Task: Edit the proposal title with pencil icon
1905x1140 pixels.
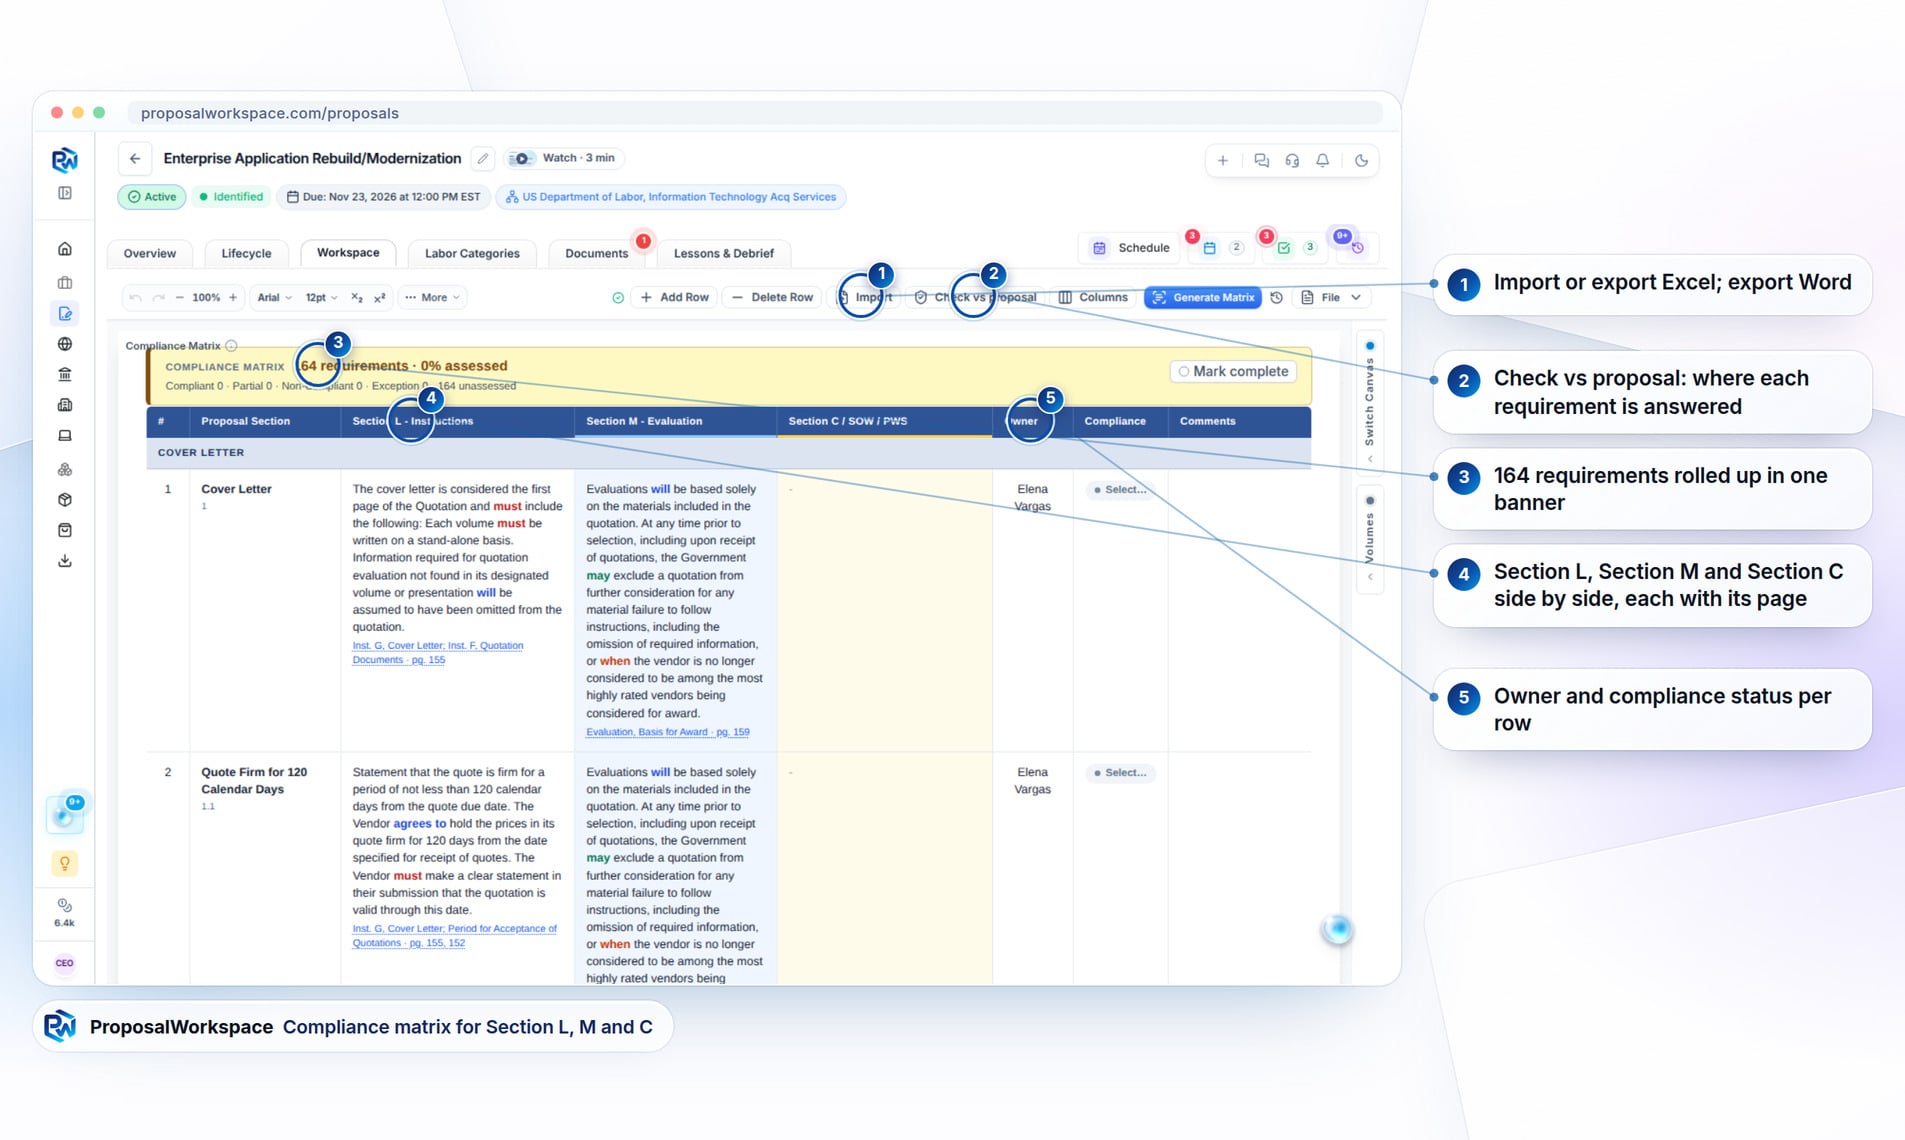Action: coord(483,158)
